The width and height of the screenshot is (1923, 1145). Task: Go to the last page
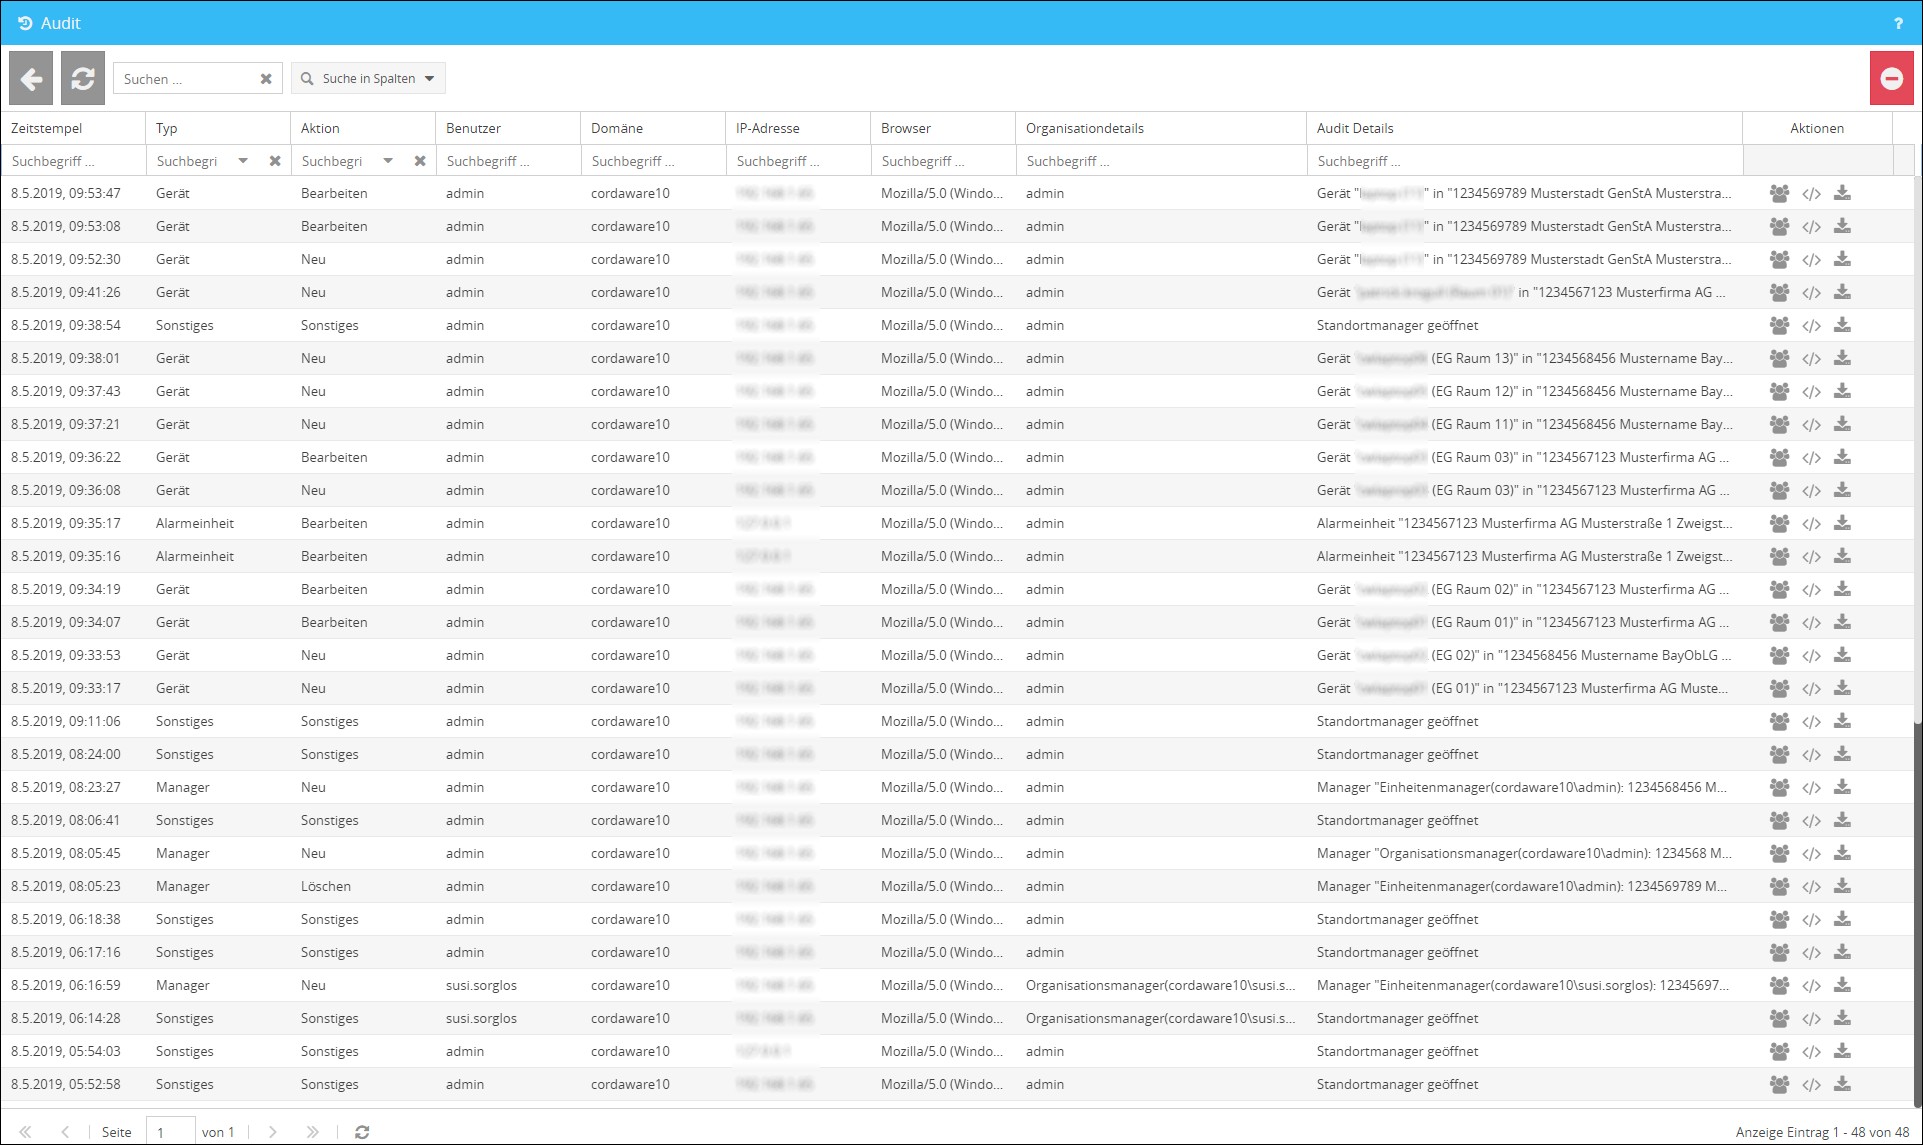tap(313, 1132)
